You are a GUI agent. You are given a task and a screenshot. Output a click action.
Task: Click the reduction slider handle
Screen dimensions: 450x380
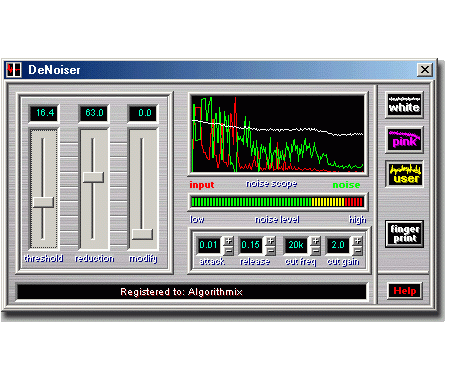[x=93, y=177]
